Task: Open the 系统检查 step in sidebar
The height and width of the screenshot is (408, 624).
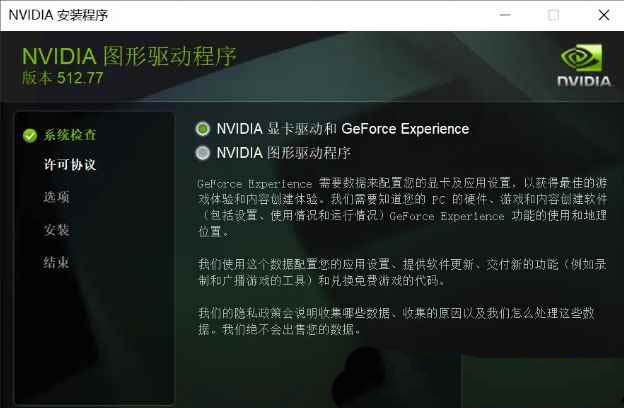Action: click(x=70, y=135)
